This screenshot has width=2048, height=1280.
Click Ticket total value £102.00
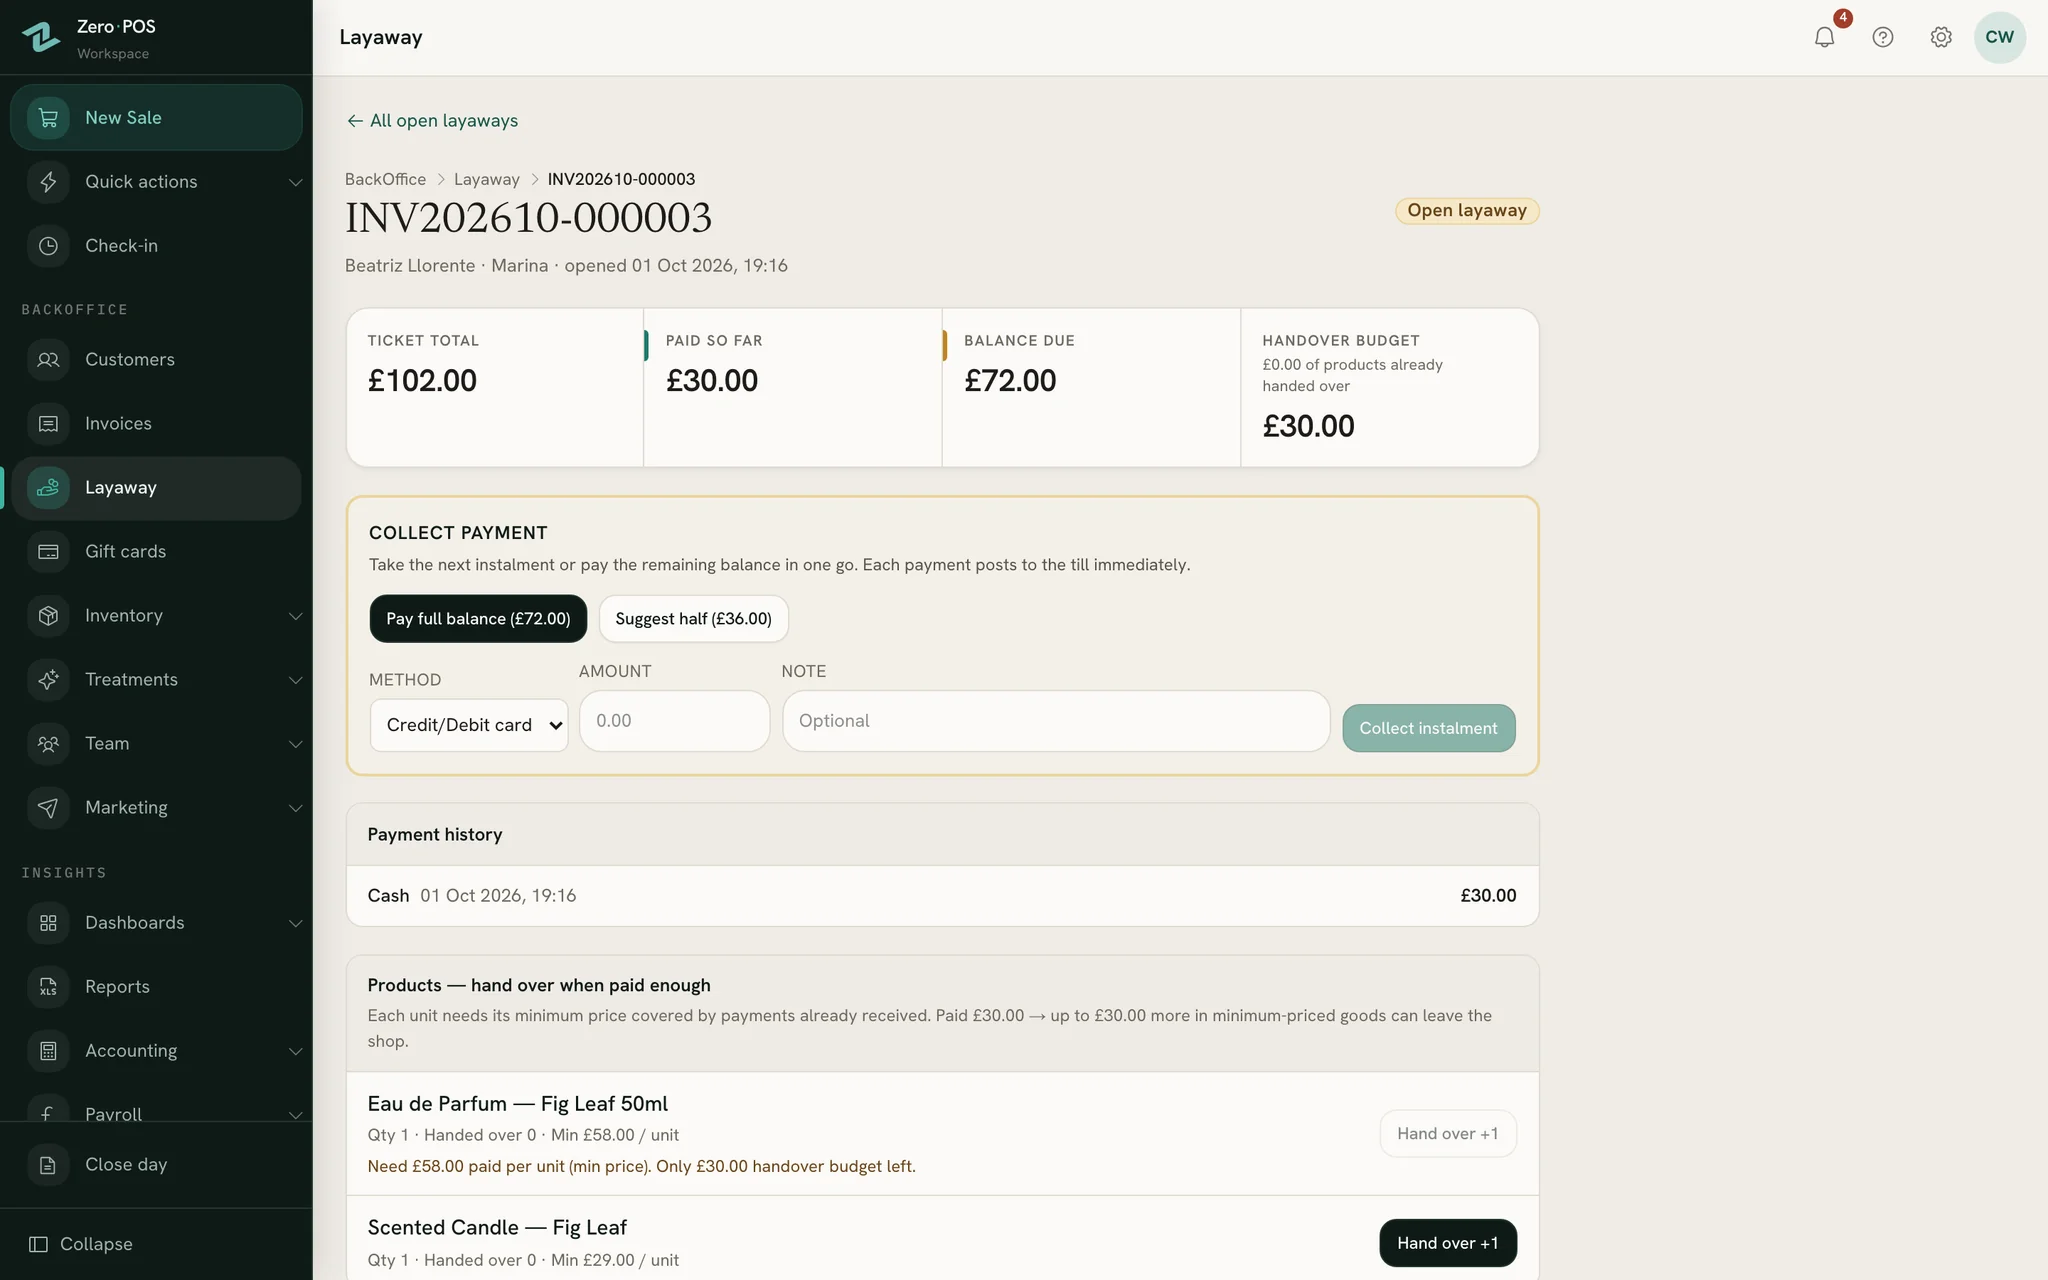[x=422, y=381]
